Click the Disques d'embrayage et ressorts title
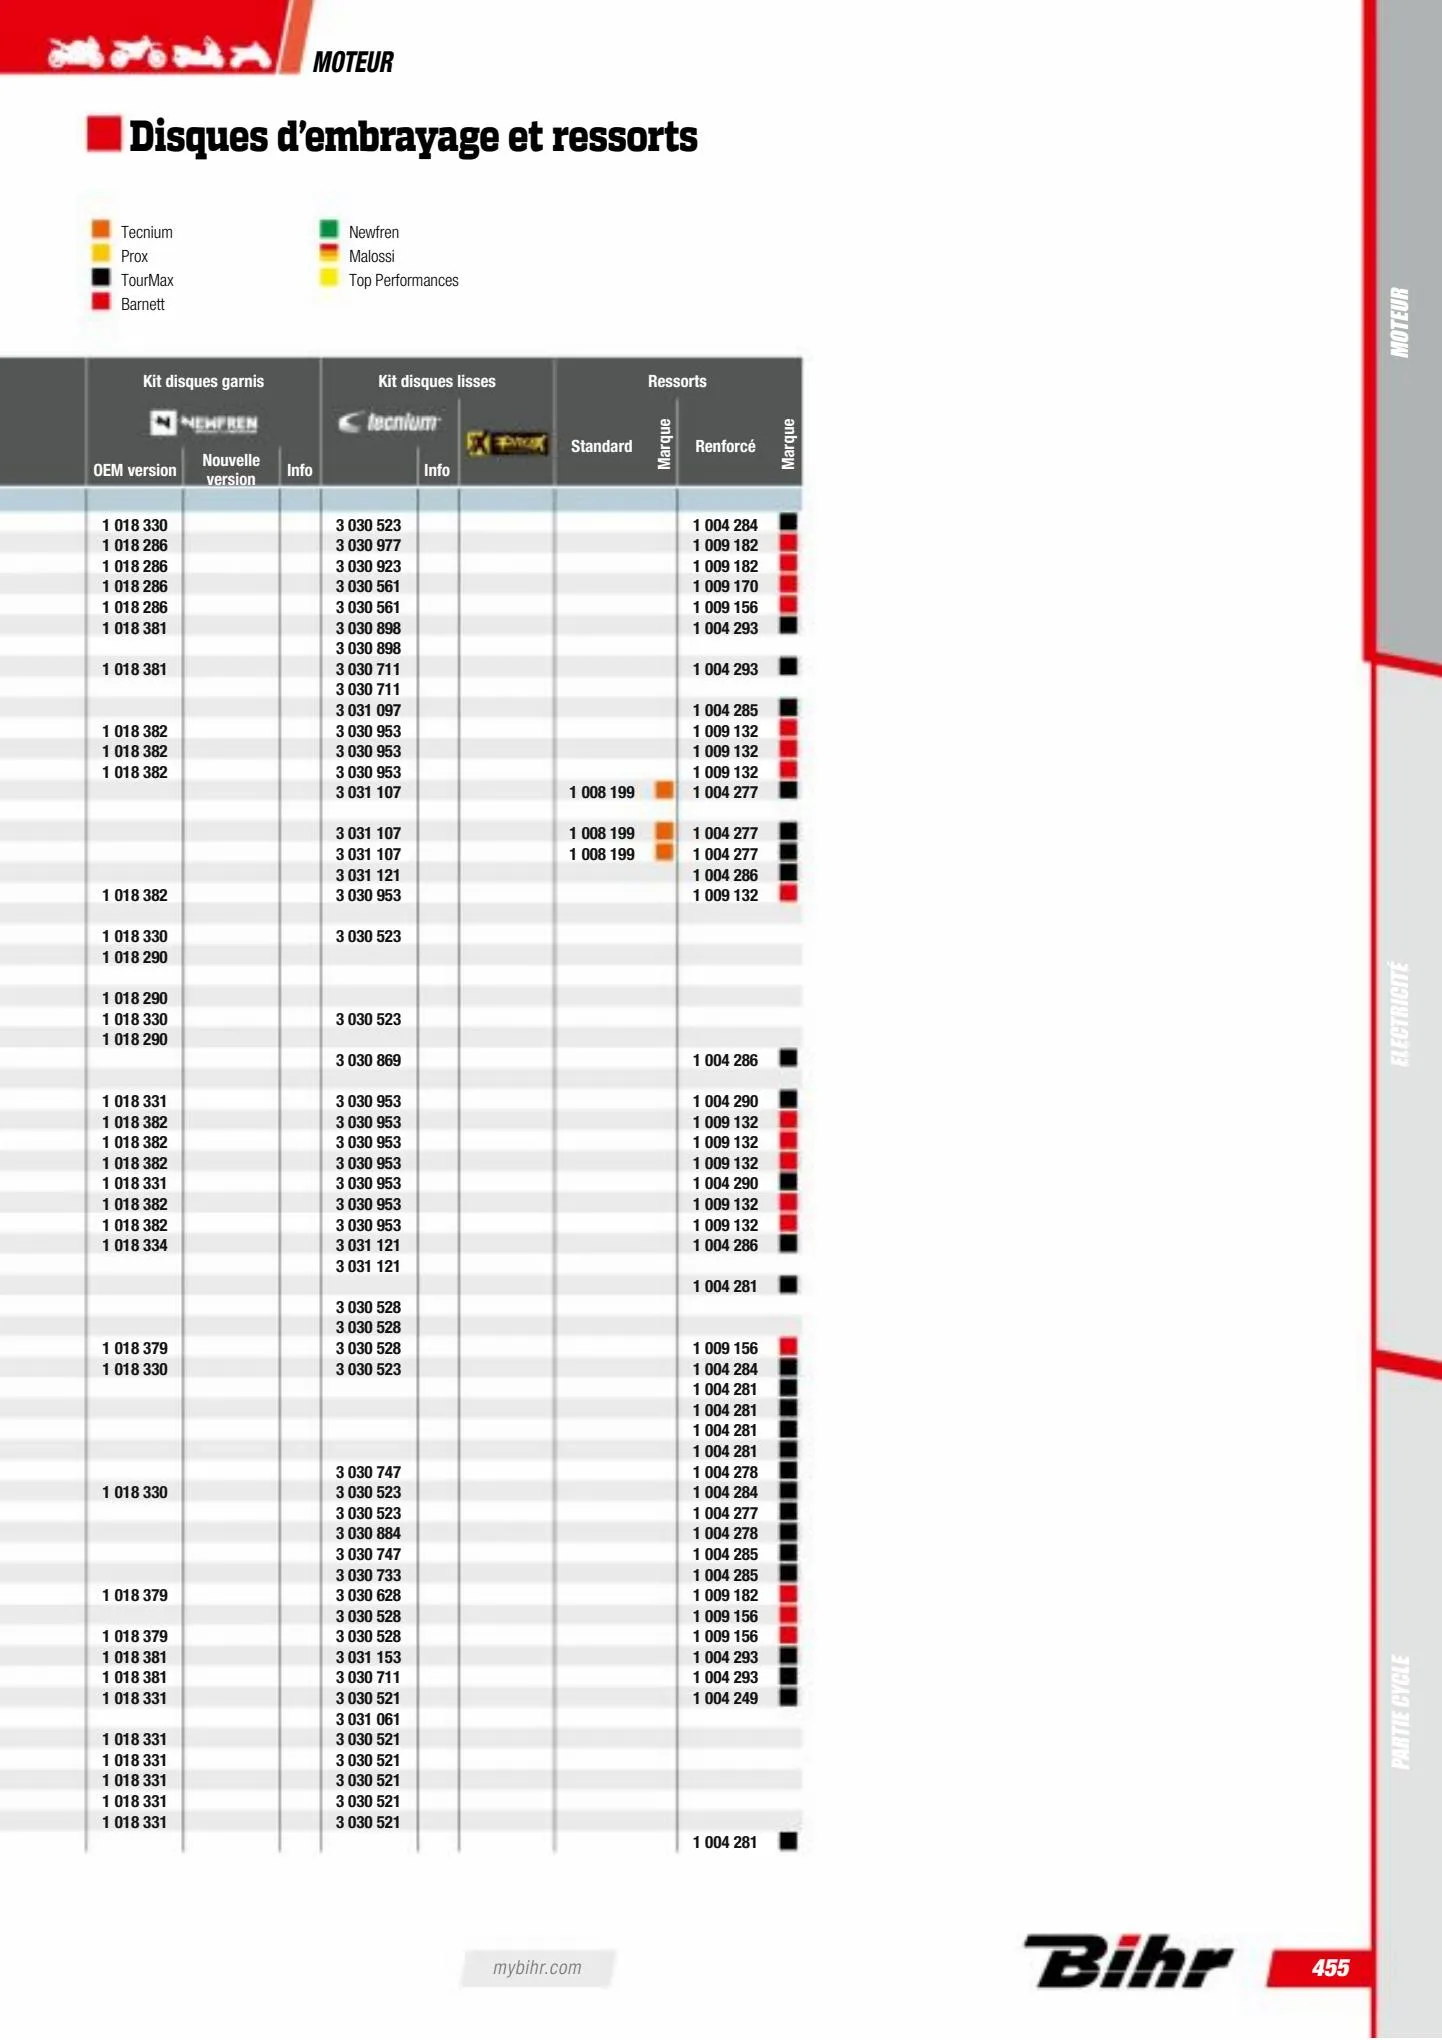 pos(413,137)
